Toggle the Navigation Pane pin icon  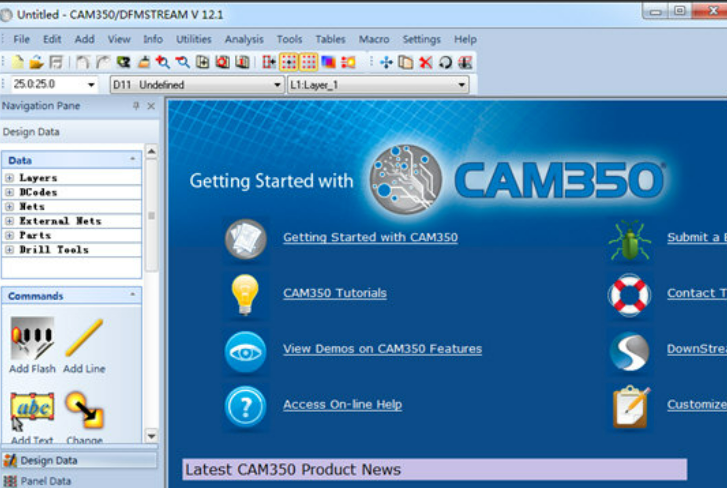tap(136, 106)
